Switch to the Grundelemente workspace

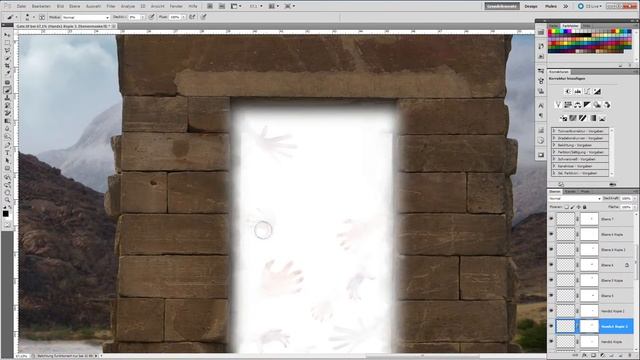[502, 6]
